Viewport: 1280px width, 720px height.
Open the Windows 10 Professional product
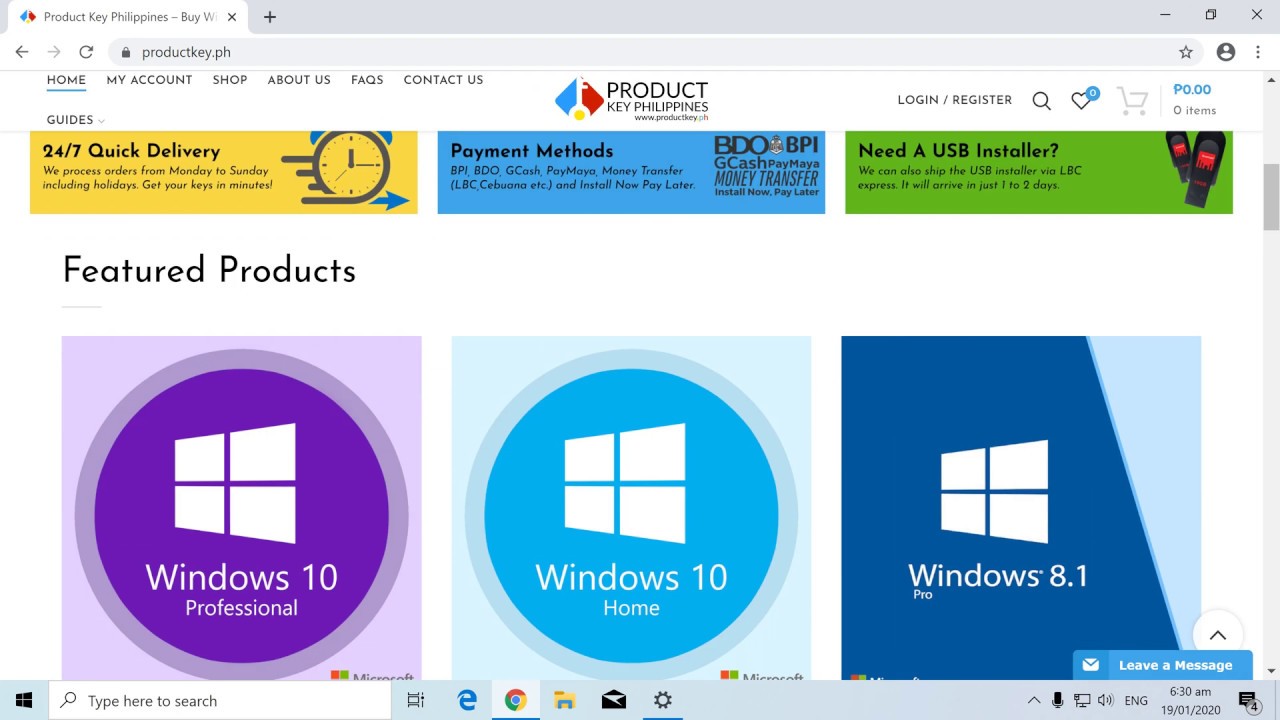(242, 508)
